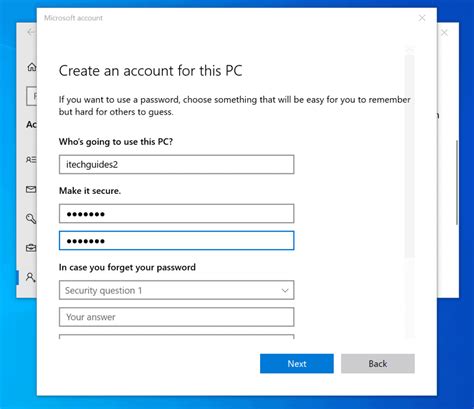Click the first password field

pos(176,213)
